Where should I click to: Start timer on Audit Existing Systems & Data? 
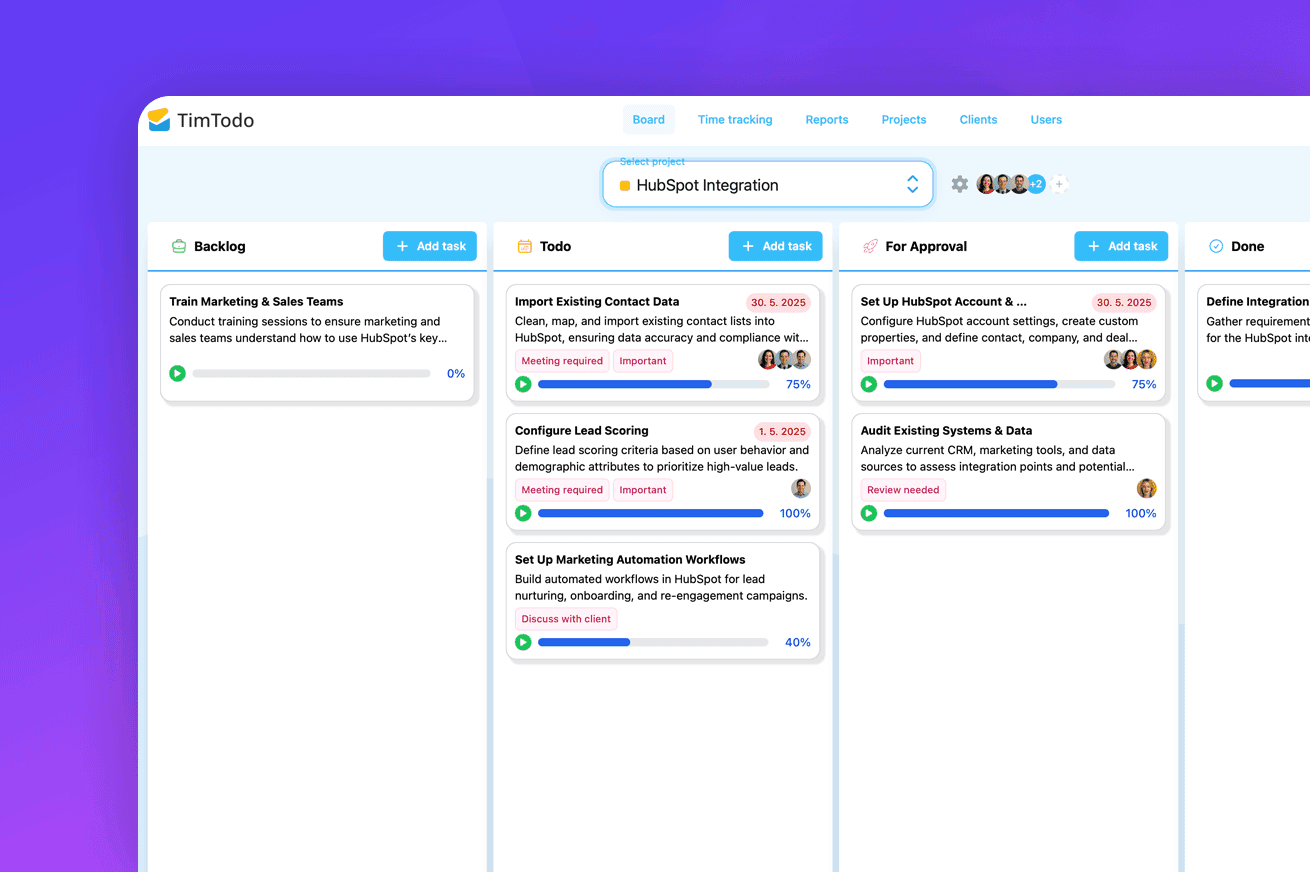pos(868,512)
